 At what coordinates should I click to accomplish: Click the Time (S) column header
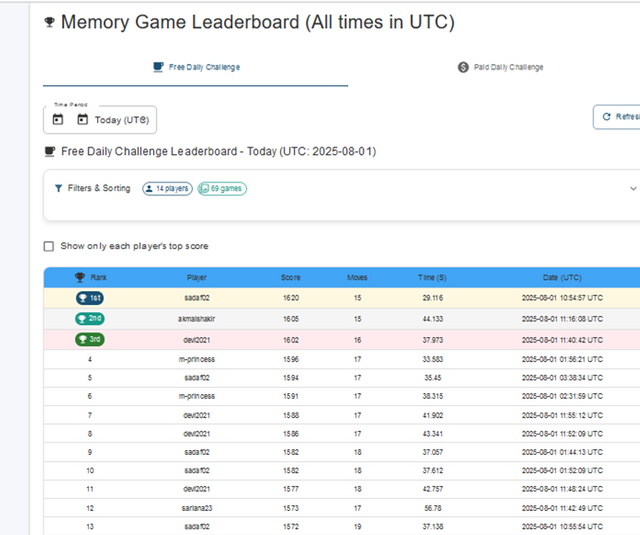click(x=432, y=277)
